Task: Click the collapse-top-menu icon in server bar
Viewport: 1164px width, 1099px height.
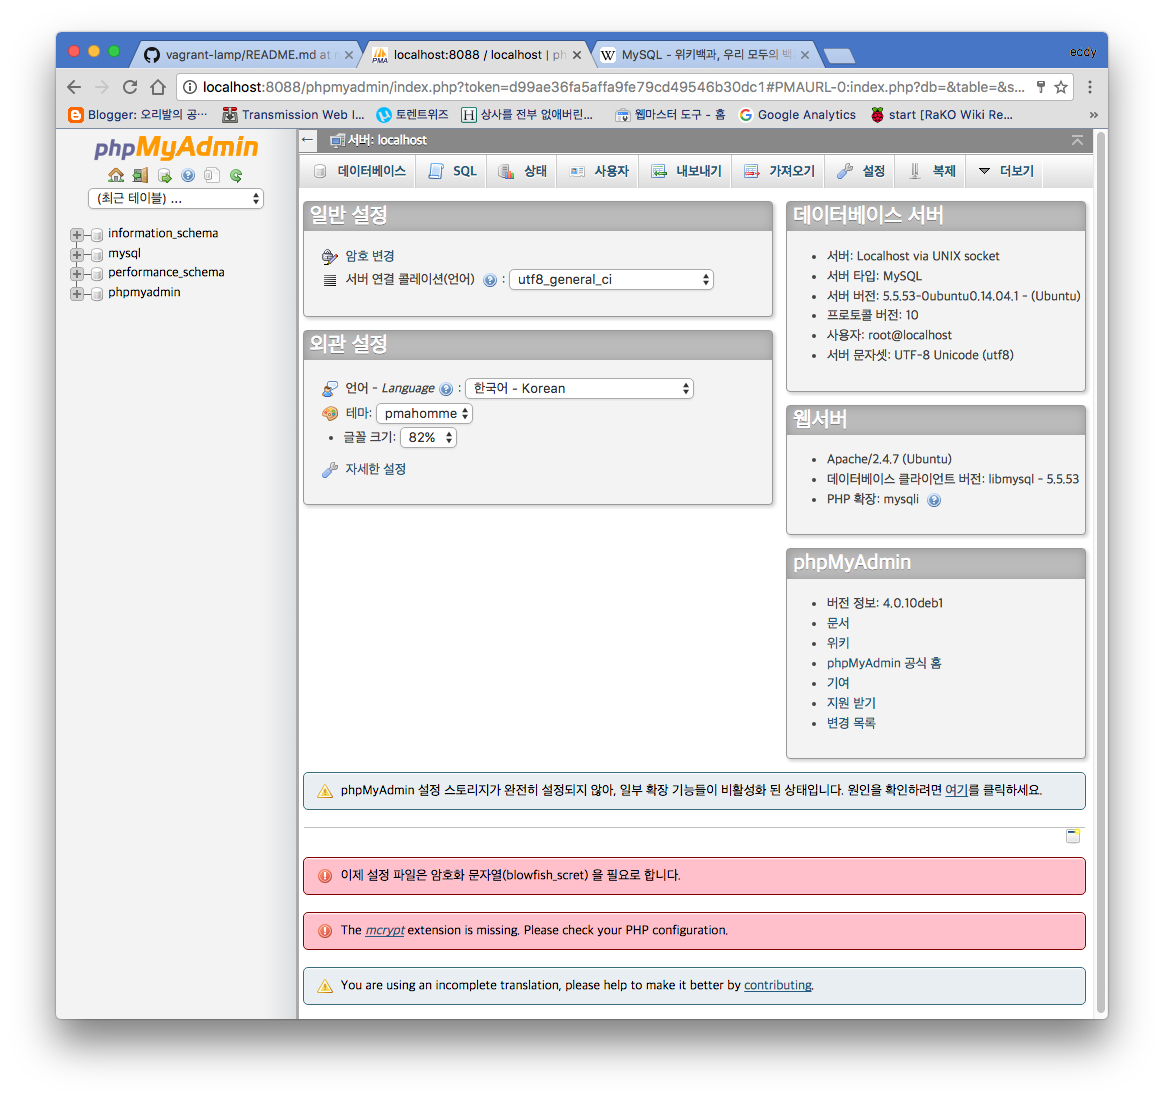Action: [1077, 140]
